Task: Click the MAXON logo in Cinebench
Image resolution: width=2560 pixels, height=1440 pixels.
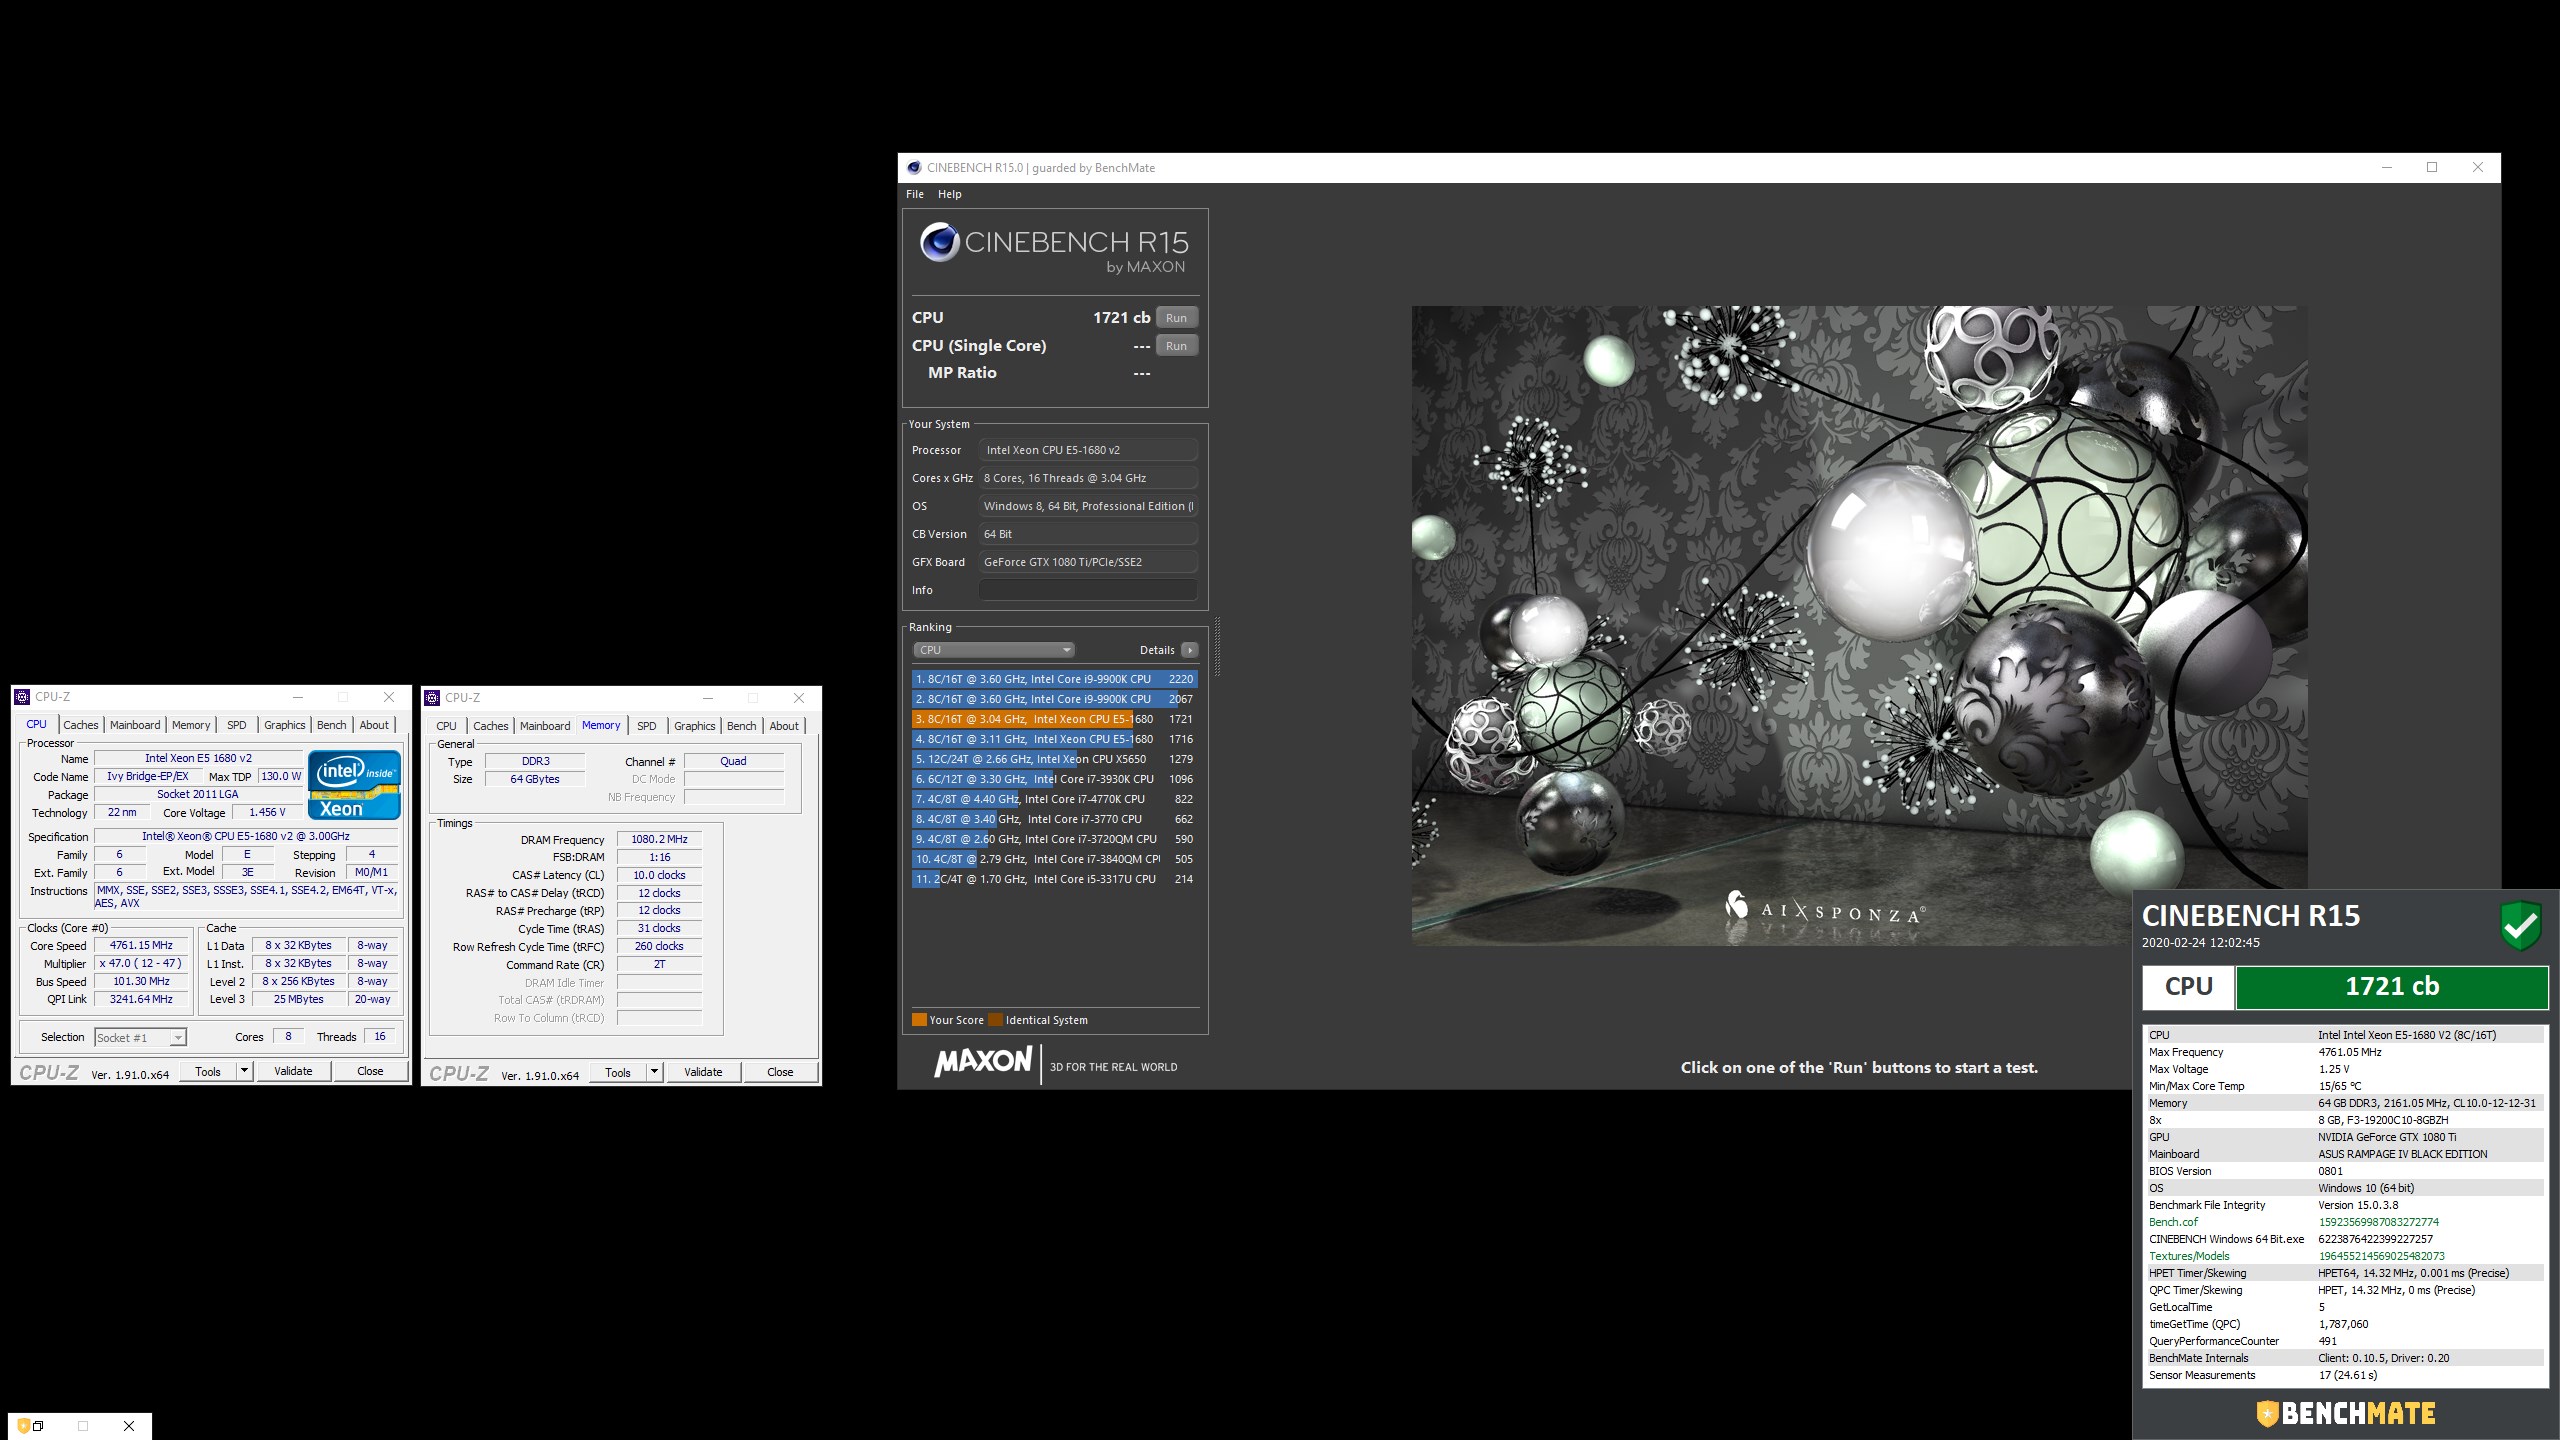Action: [983, 1061]
